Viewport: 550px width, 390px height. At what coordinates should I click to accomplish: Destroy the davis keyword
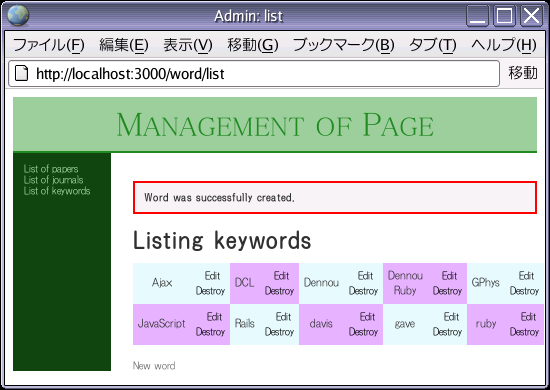pos(363,332)
